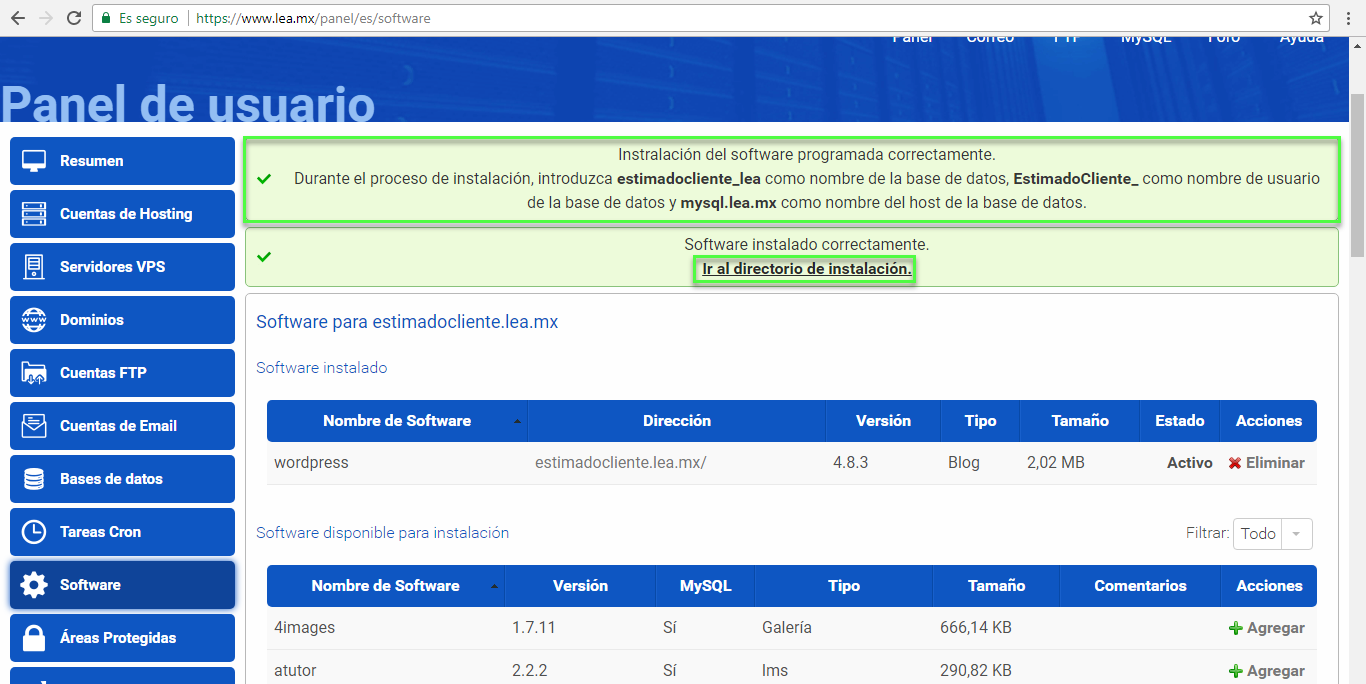This screenshot has width=1366, height=684.
Task: Click the gear icon for Software
Action: [x=34, y=585]
